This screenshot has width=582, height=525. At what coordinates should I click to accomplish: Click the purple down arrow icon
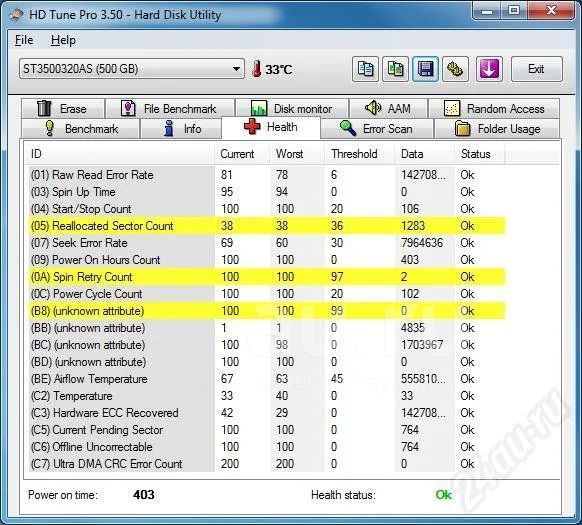489,69
